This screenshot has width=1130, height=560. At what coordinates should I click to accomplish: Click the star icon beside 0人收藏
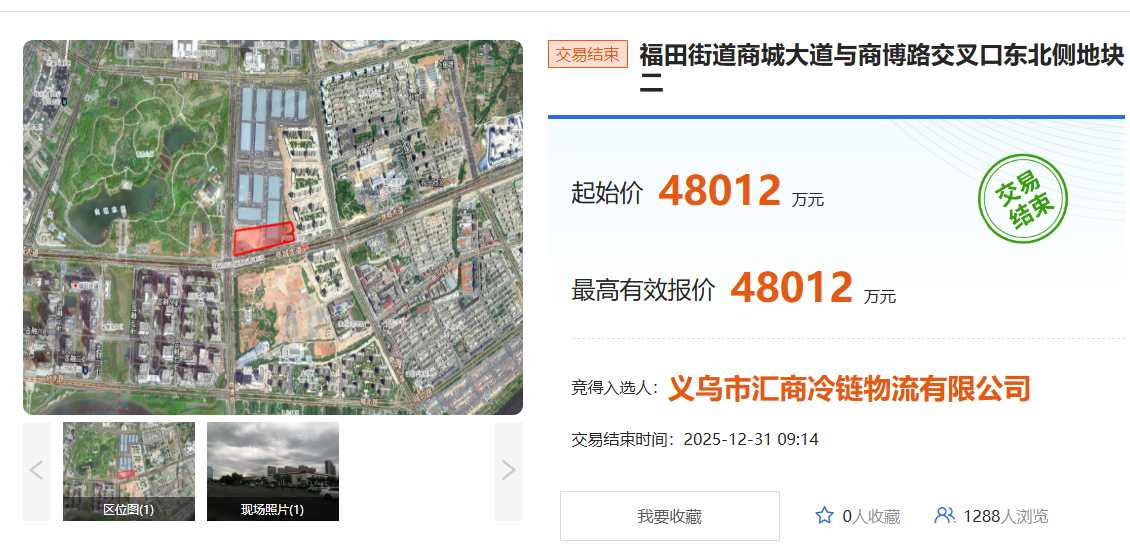point(824,516)
